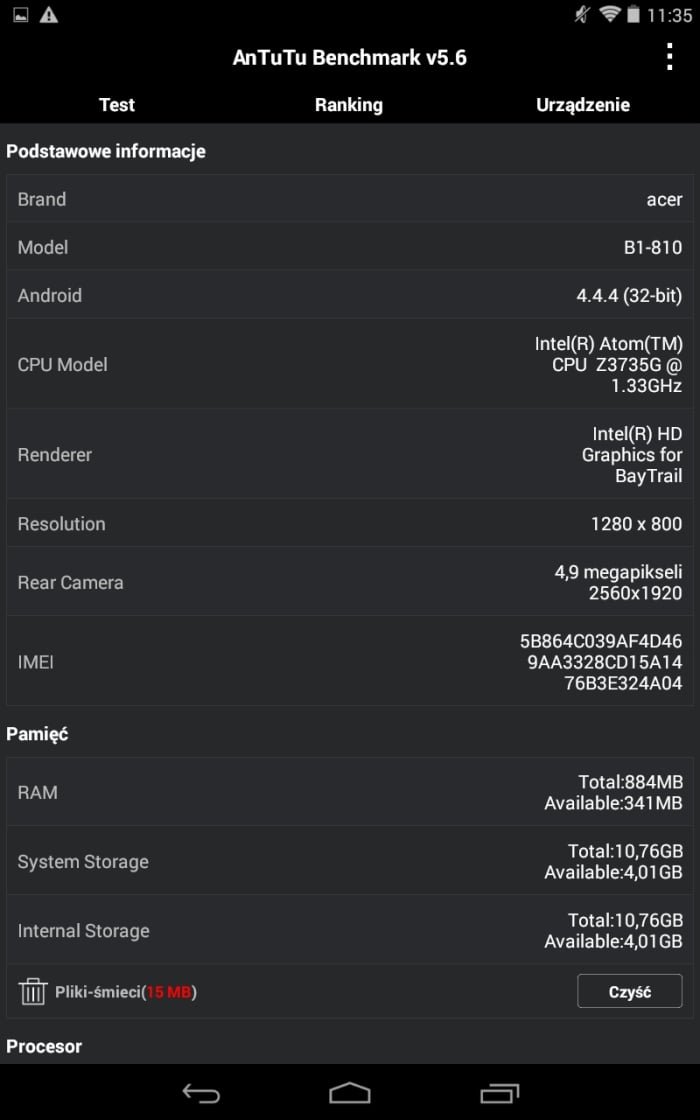The width and height of the screenshot is (700, 1120).
Task: Switch to the Ranking tab
Action: pyautogui.click(x=349, y=104)
